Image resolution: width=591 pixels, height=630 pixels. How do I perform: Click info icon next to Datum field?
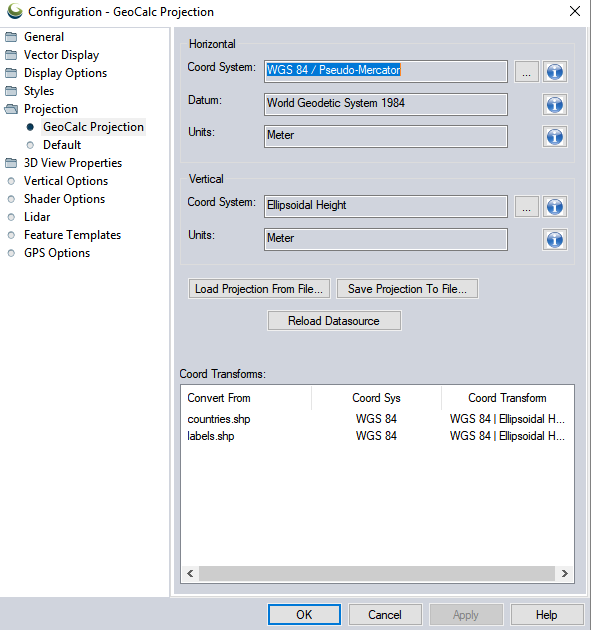pos(554,104)
